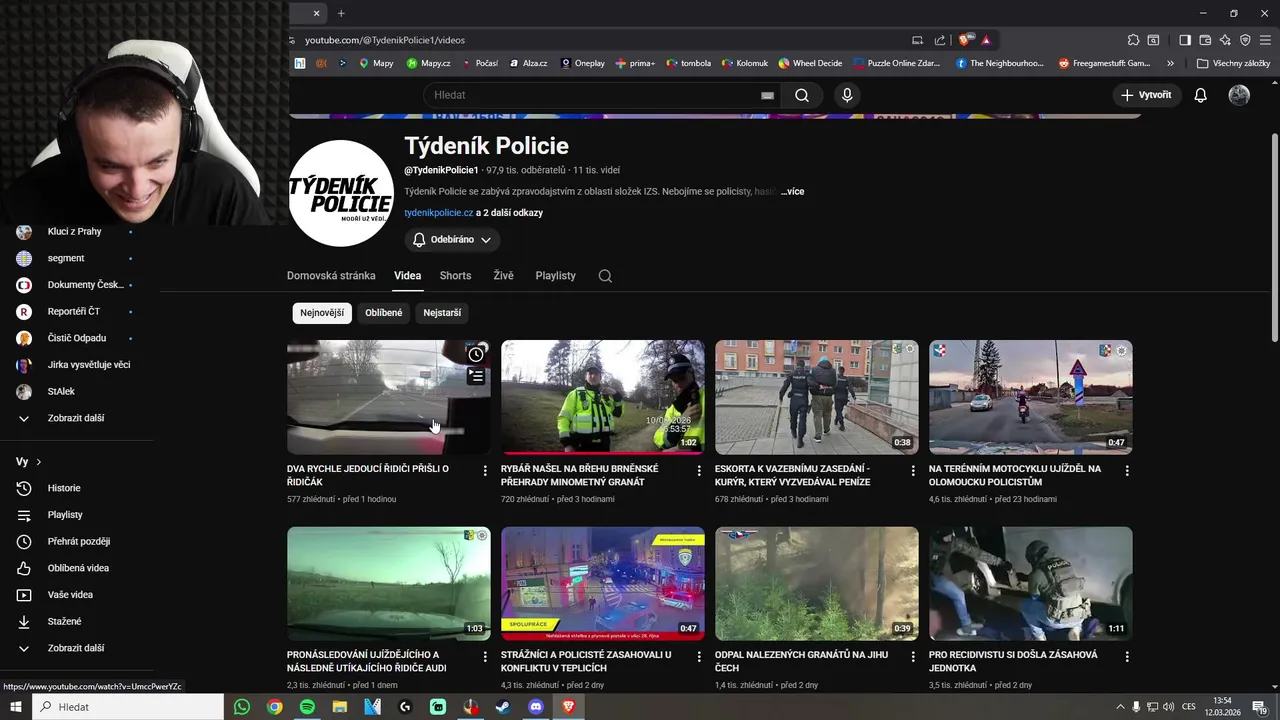Play PRO RECIDIVISTU SI DOŠLA thumbnail
The image size is (1280, 720).
coord(1031,584)
